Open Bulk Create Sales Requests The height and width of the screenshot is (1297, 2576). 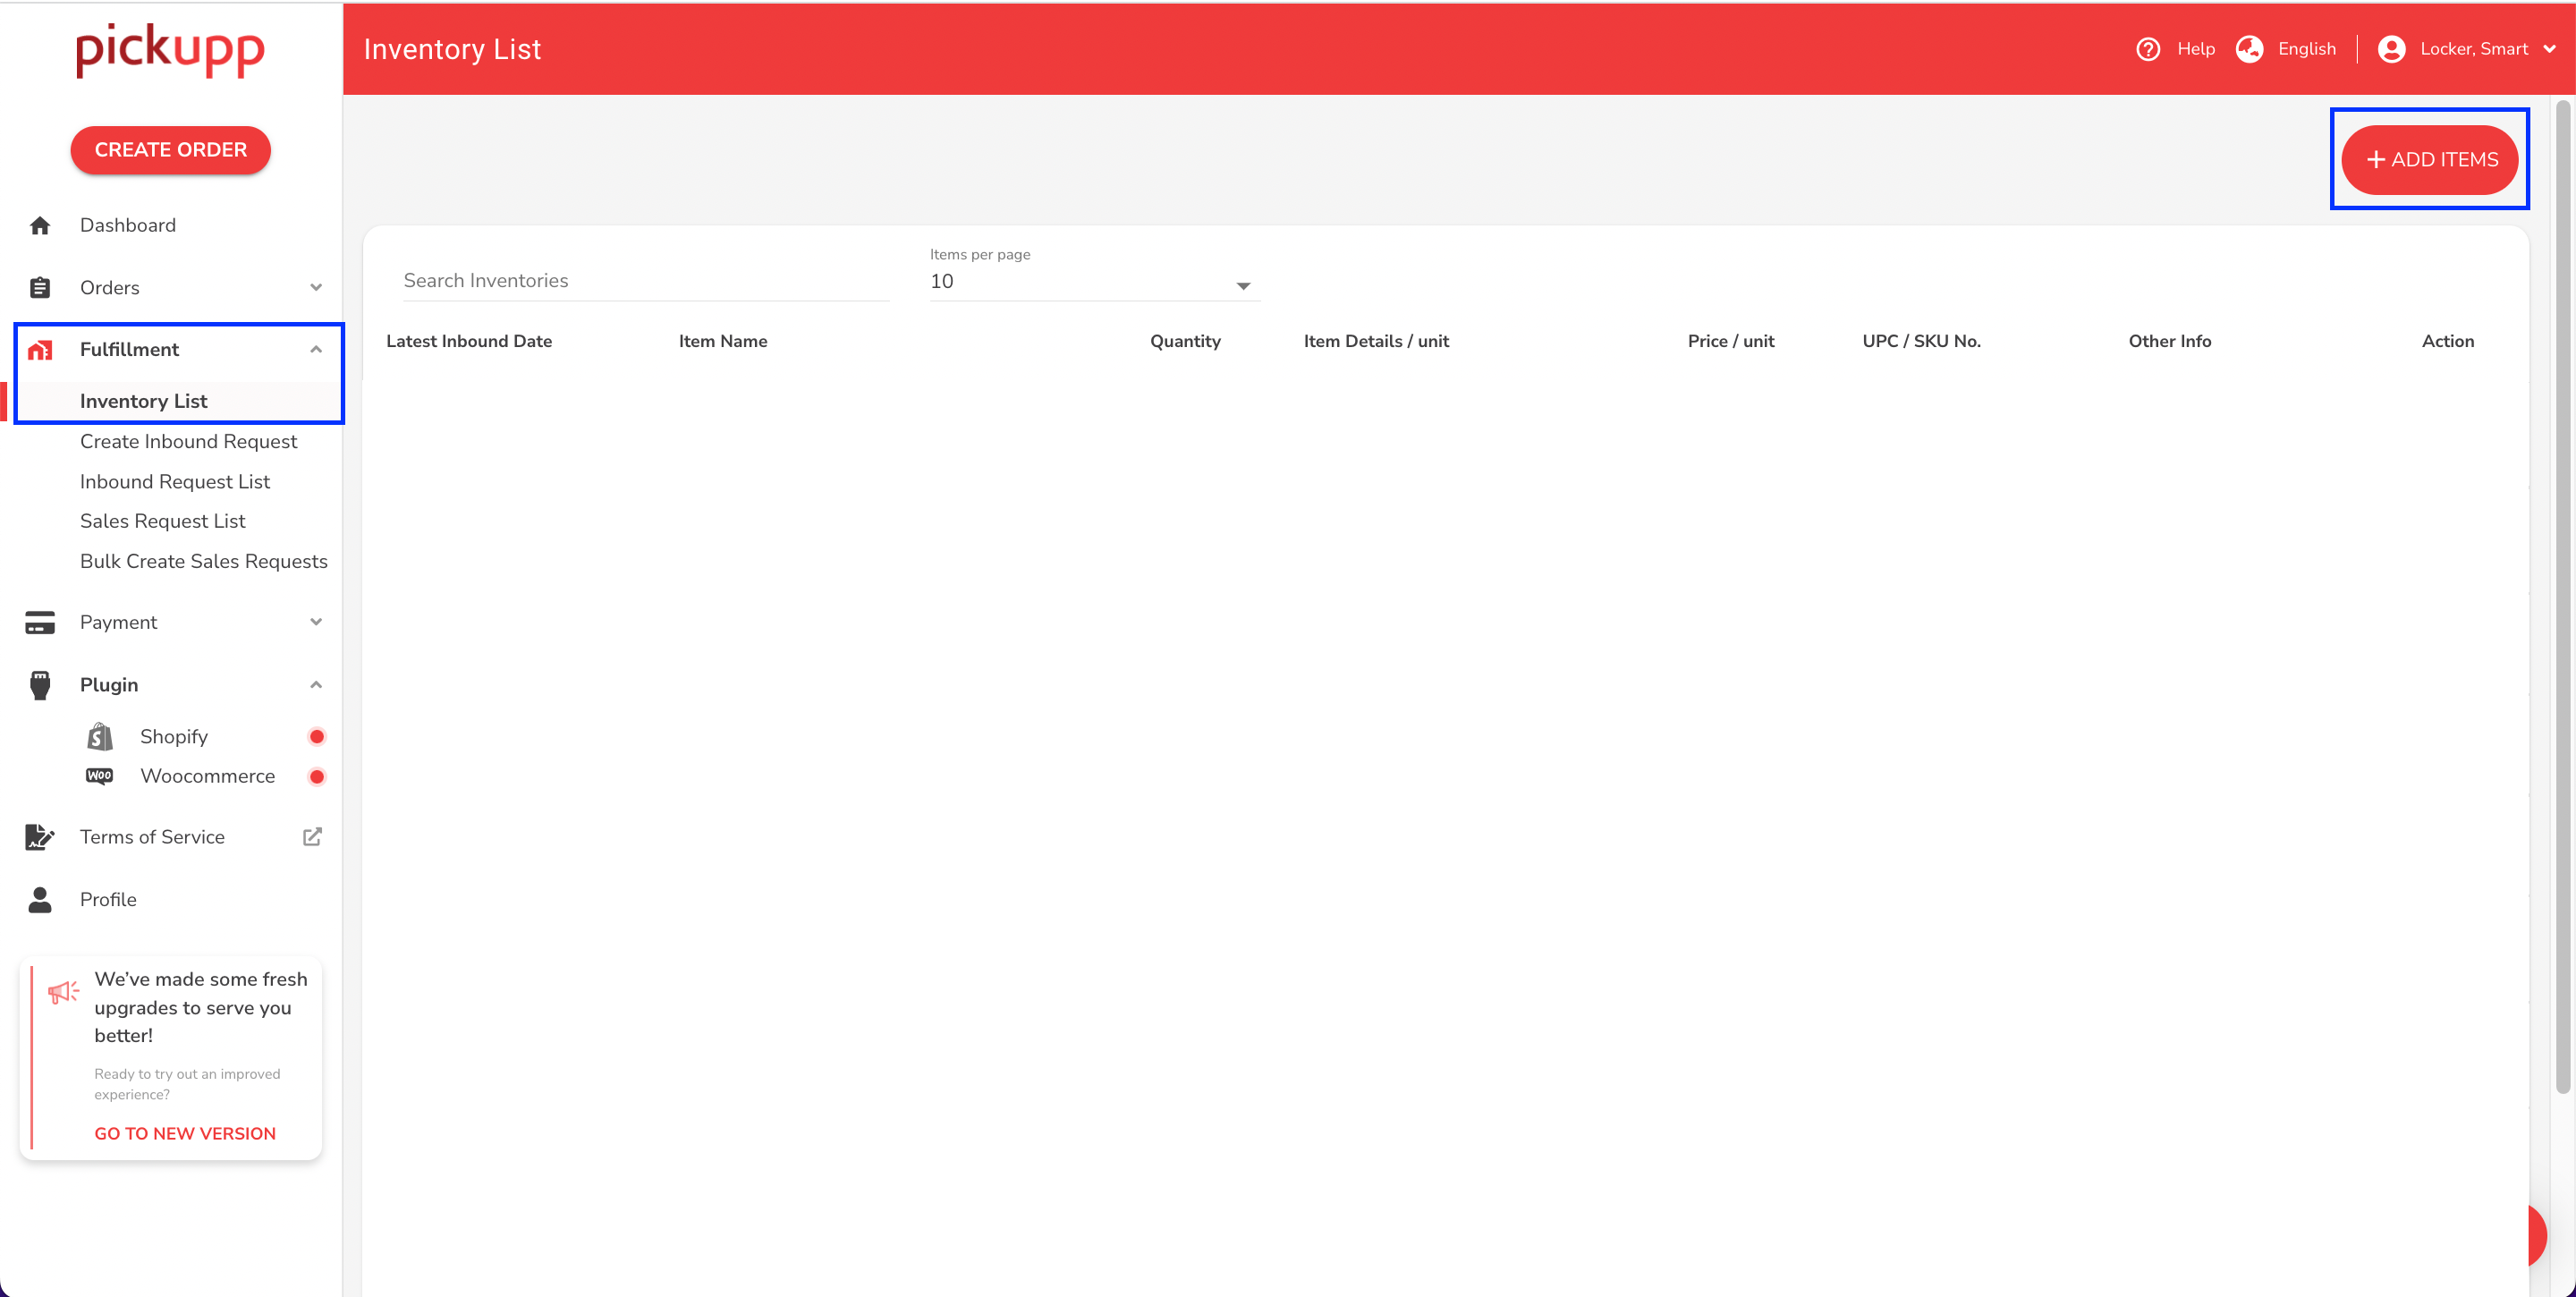[x=204, y=562]
